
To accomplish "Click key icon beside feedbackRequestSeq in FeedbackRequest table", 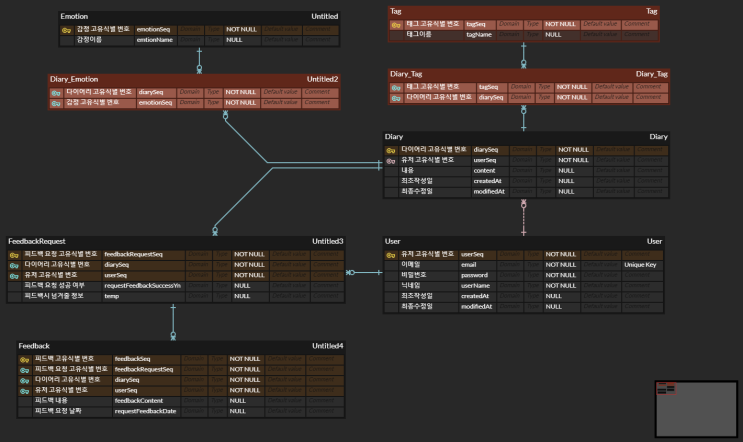I will pyautogui.click(x=14, y=255).
